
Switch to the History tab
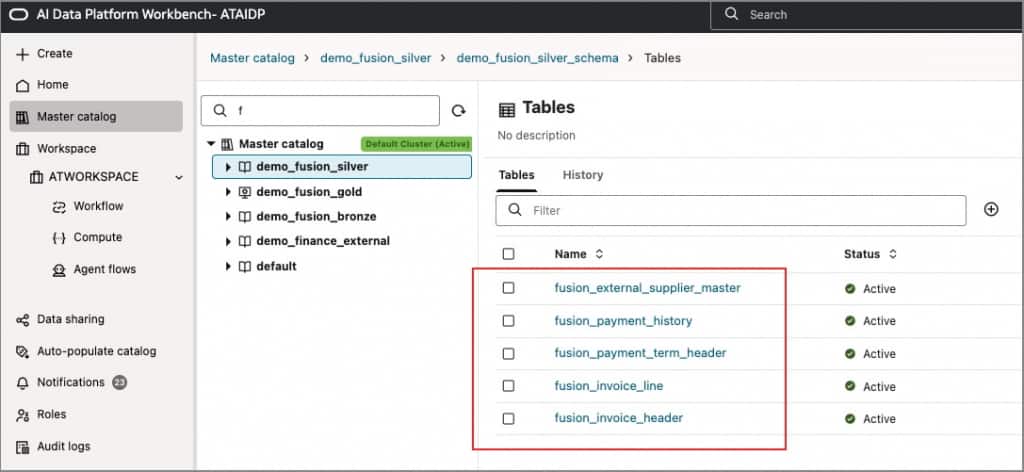[x=582, y=175]
